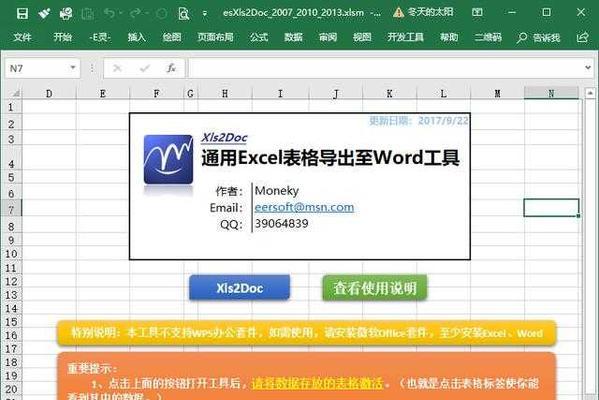Switch to the 绘图 ribbon tab
Viewport: 599px width, 400px height.
172,37
